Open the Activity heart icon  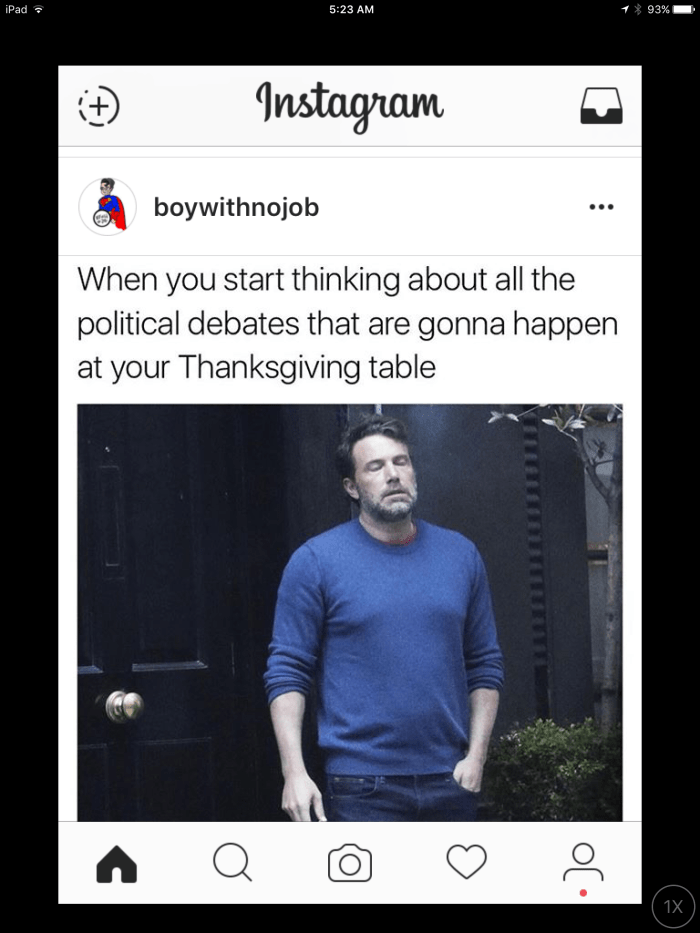click(467, 862)
